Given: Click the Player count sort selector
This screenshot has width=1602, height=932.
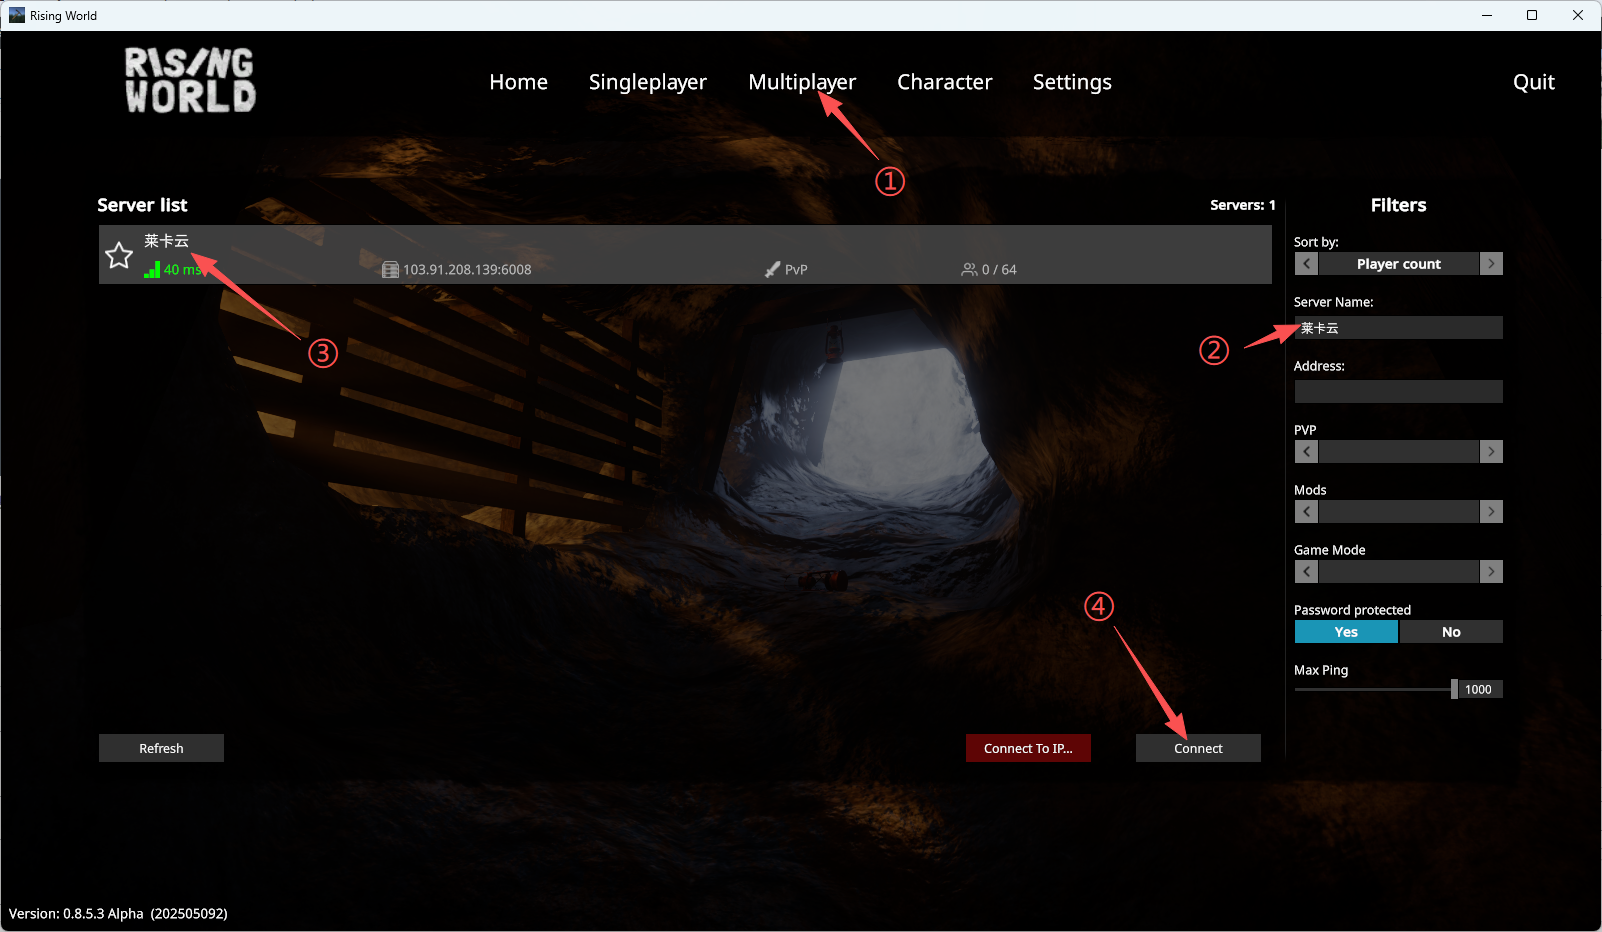Looking at the screenshot, I should (x=1399, y=264).
